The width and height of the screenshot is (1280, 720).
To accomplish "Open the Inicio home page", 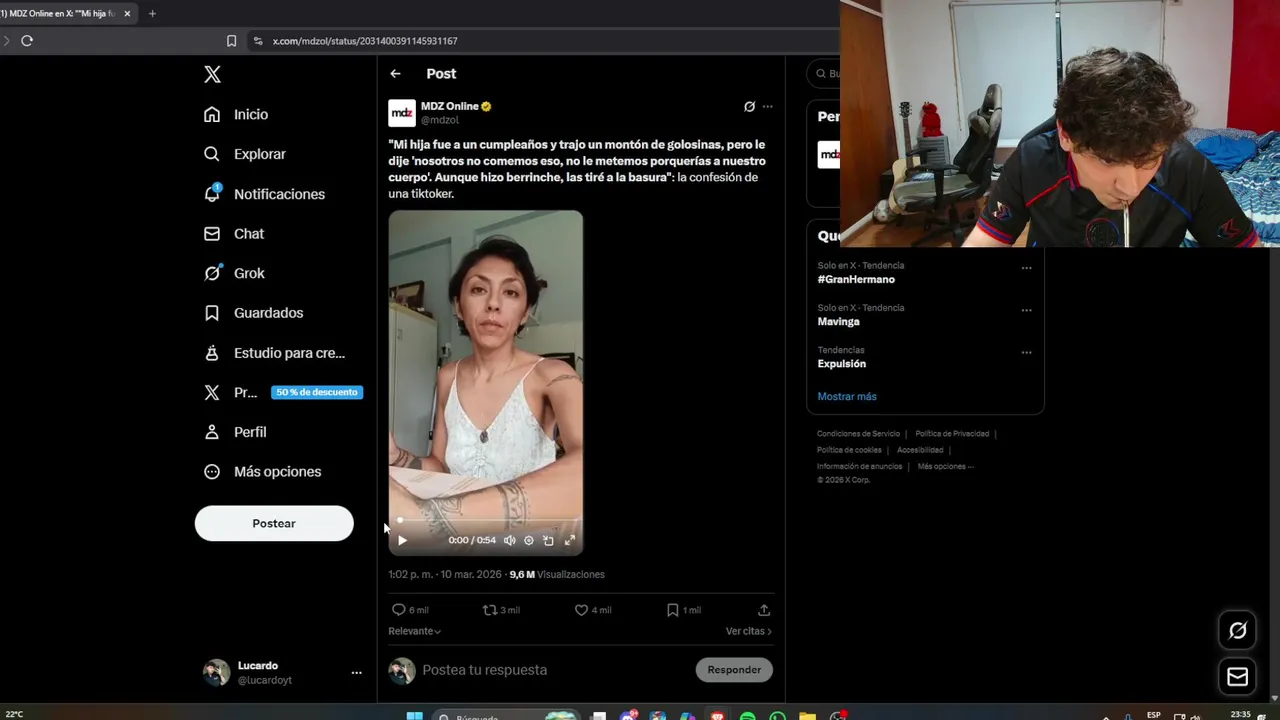I will point(236,114).
